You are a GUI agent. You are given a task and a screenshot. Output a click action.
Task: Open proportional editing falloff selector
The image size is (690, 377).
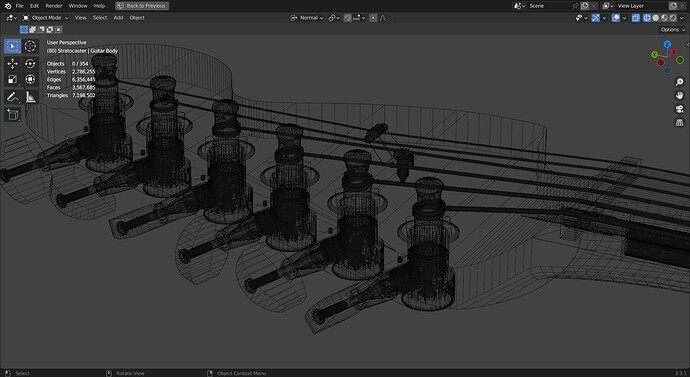coord(384,18)
